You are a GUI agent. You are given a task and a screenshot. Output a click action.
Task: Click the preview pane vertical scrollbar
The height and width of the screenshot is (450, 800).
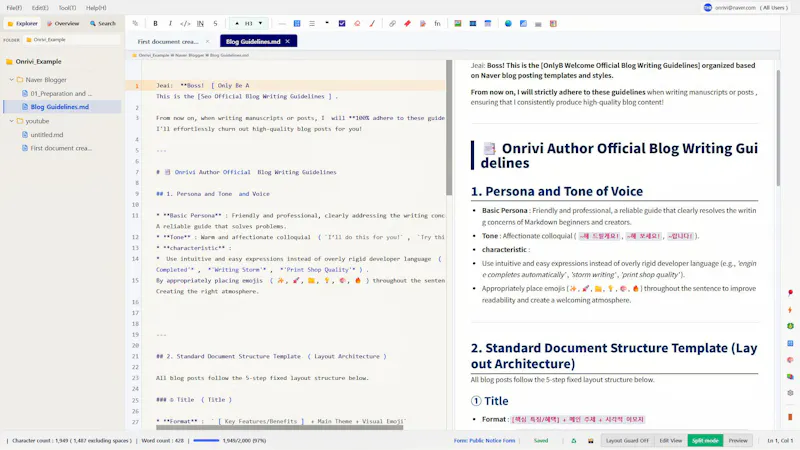(x=778, y=128)
